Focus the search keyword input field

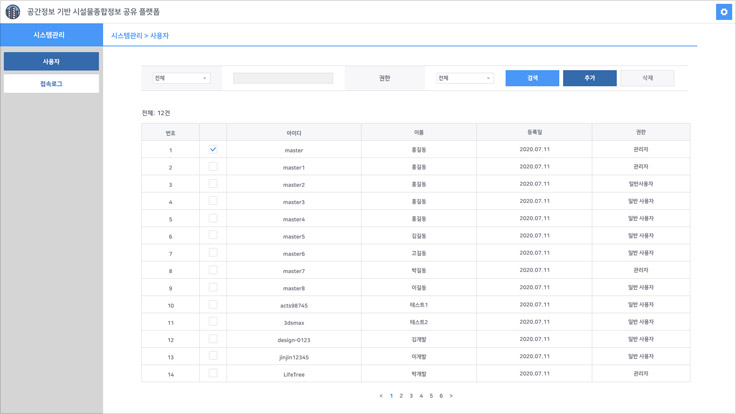click(x=283, y=78)
